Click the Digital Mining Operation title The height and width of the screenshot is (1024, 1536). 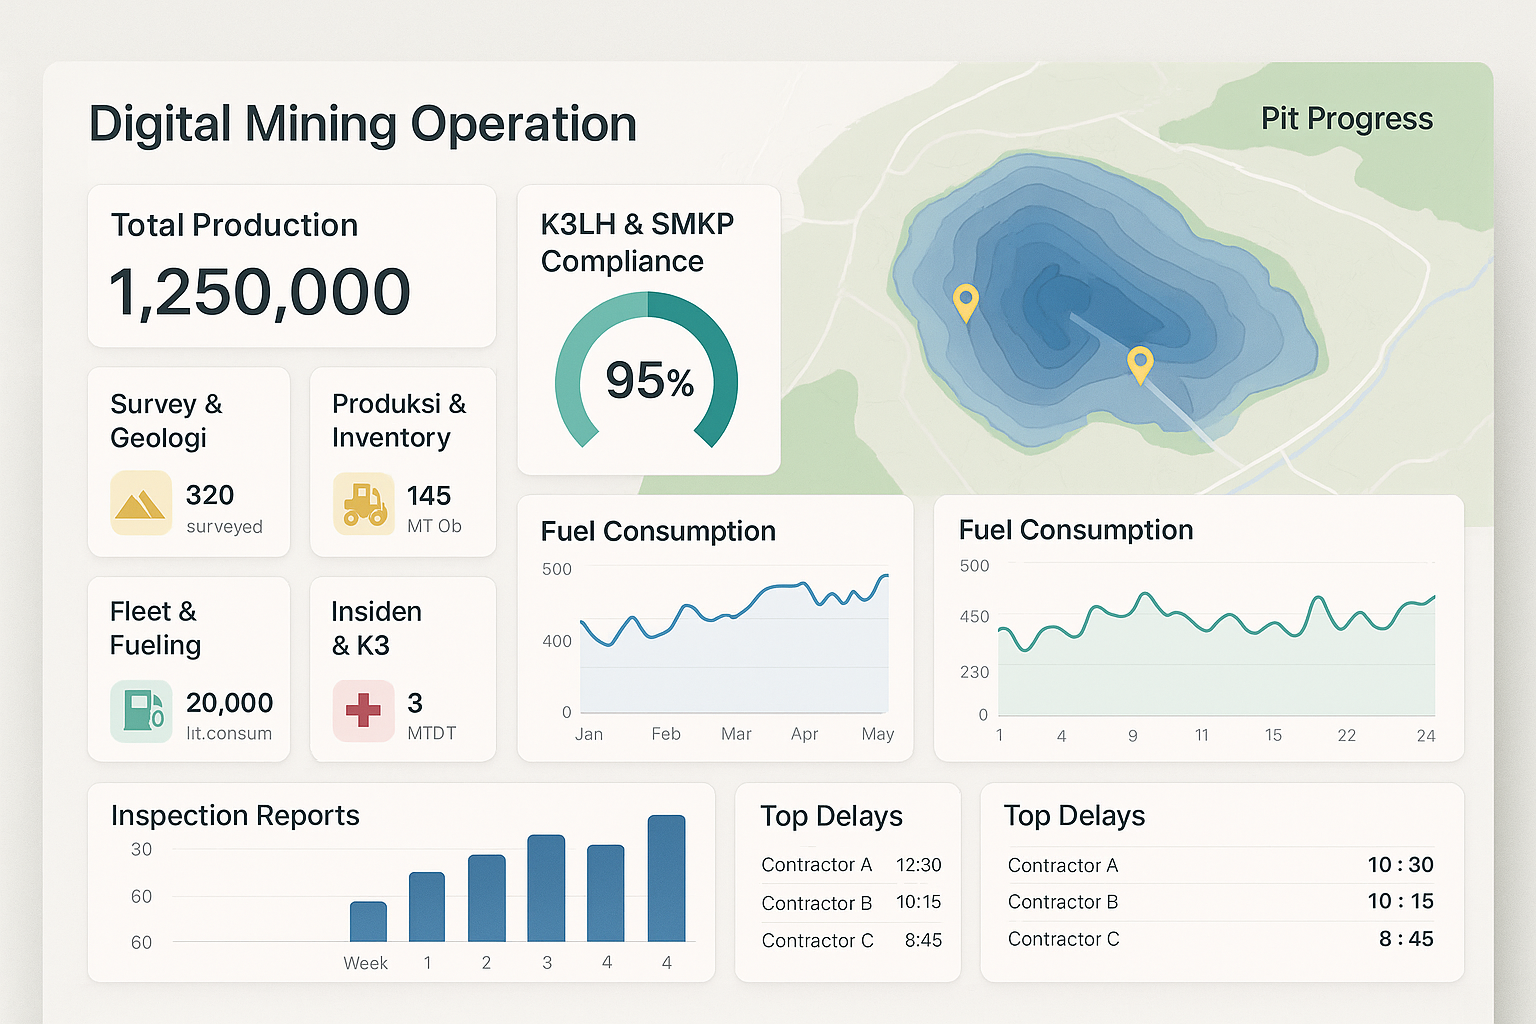(362, 125)
